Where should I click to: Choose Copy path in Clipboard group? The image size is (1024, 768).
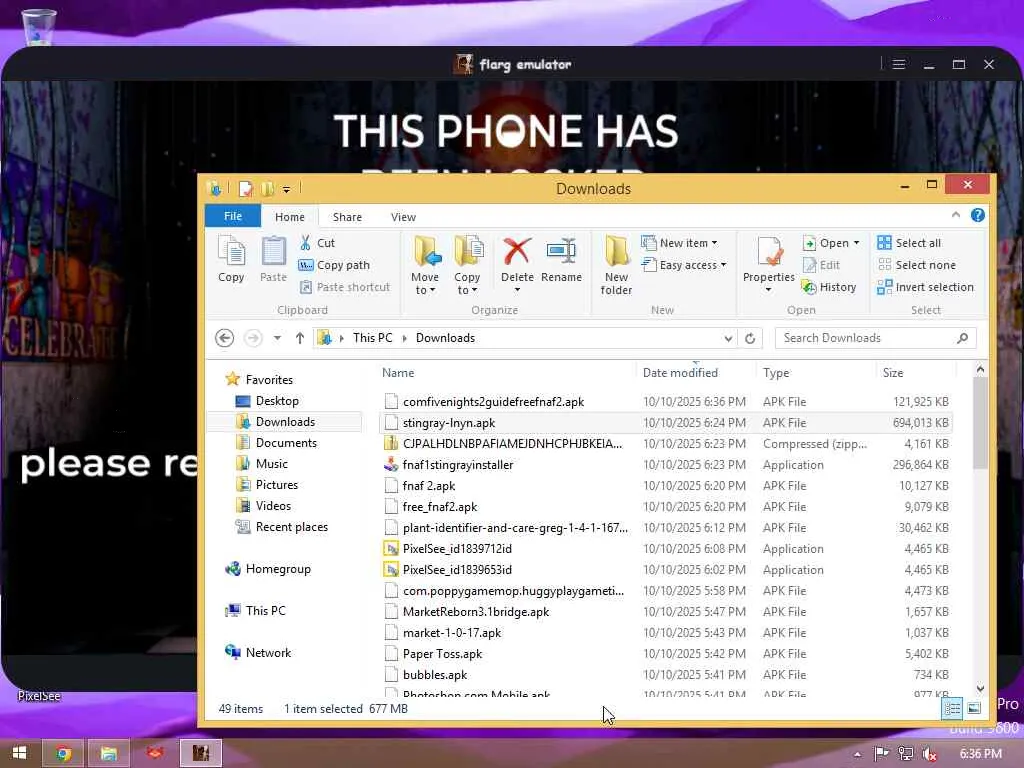(x=334, y=265)
